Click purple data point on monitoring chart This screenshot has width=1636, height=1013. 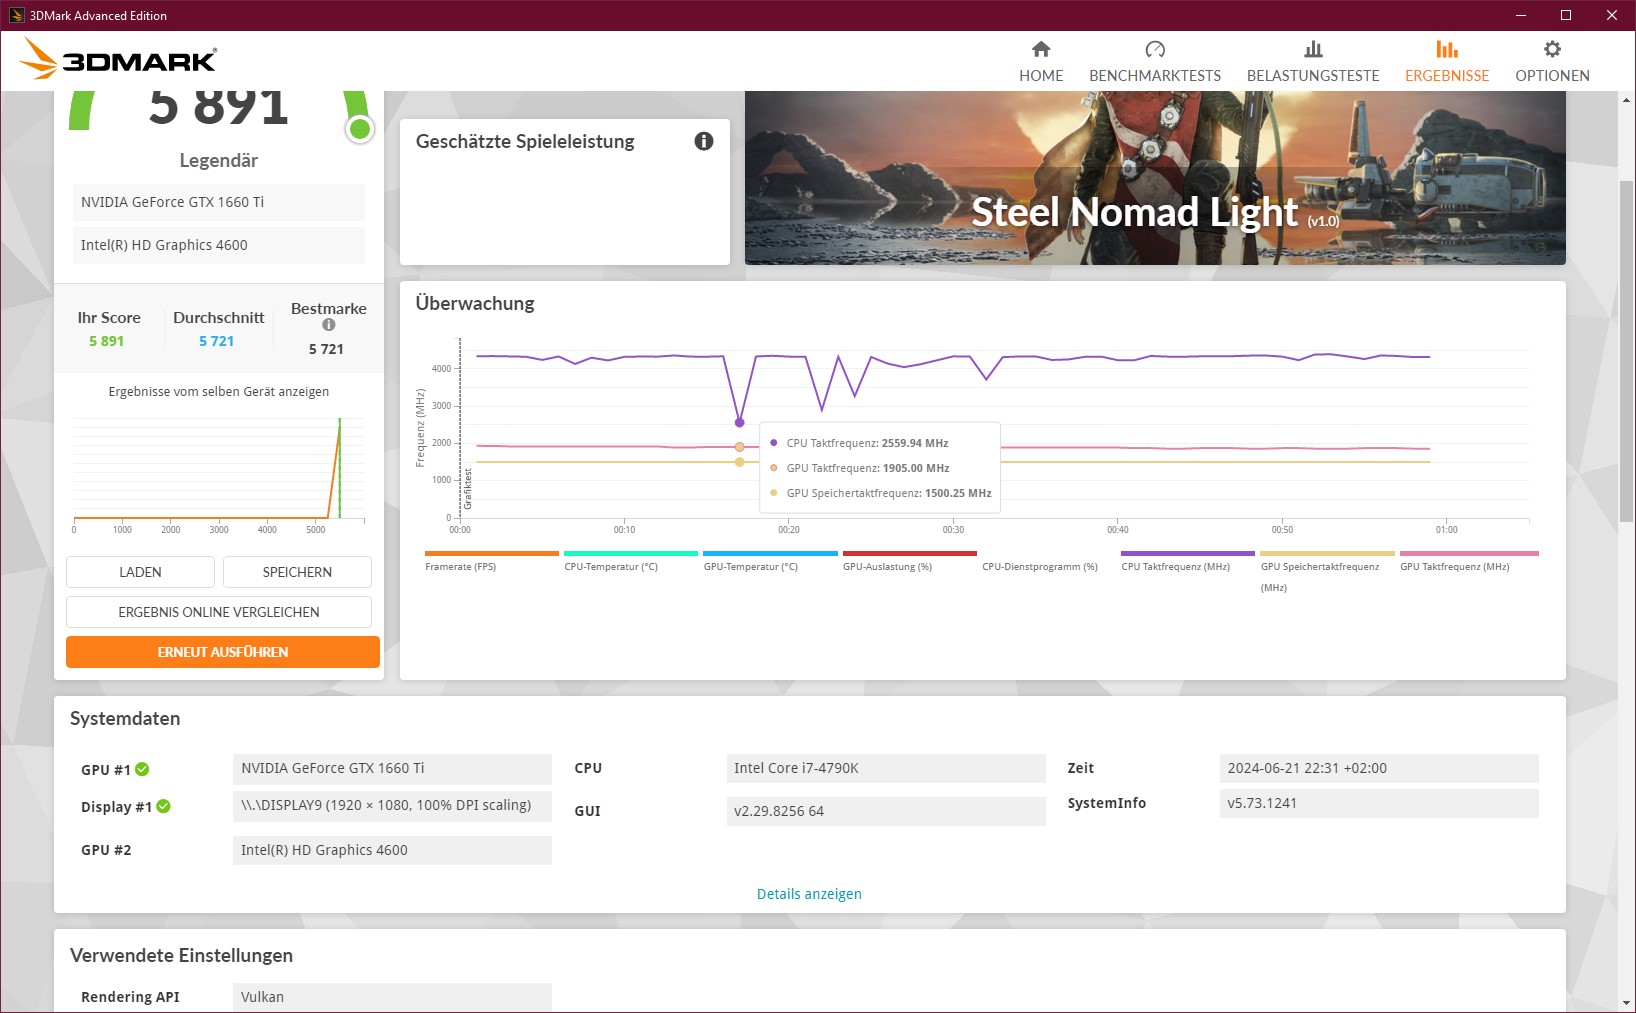pos(740,423)
